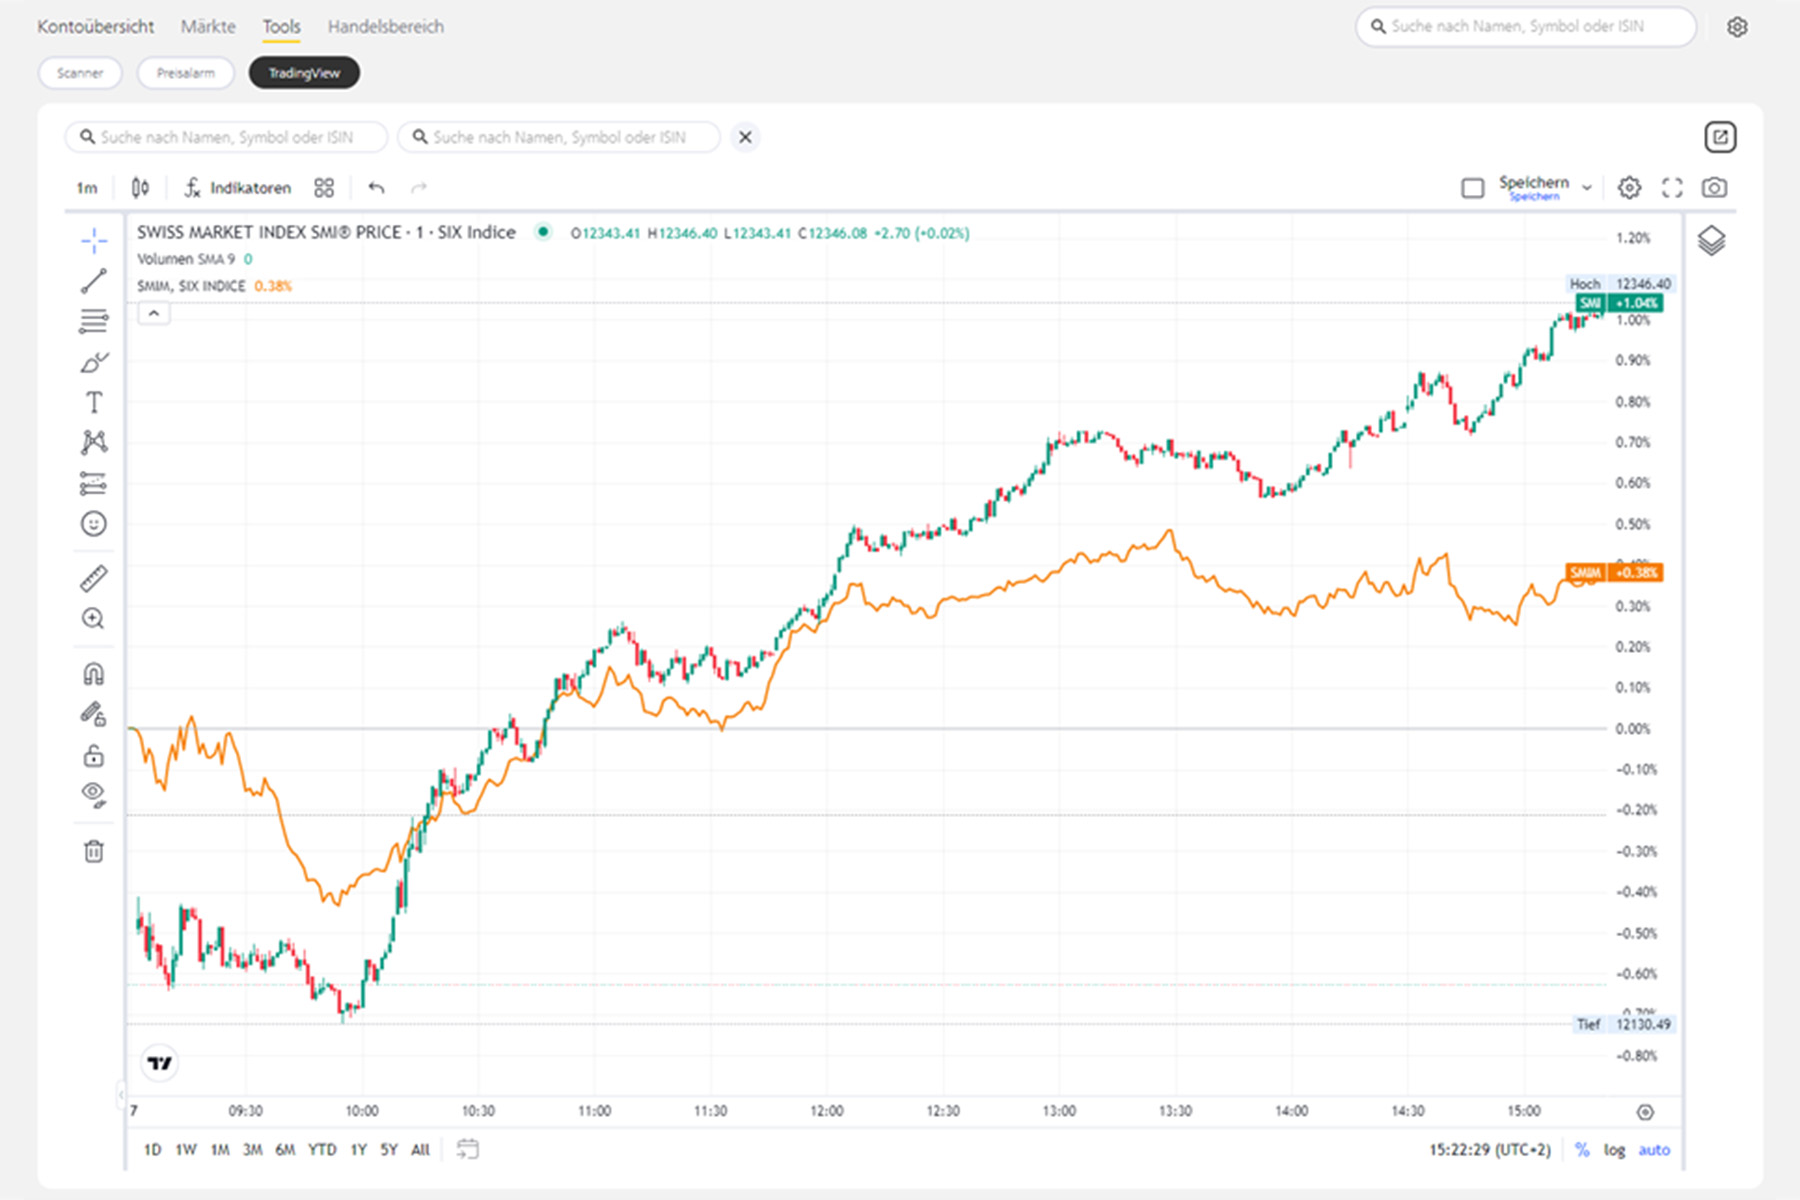The image size is (1800, 1200).
Task: Show All data range
Action: tap(420, 1150)
